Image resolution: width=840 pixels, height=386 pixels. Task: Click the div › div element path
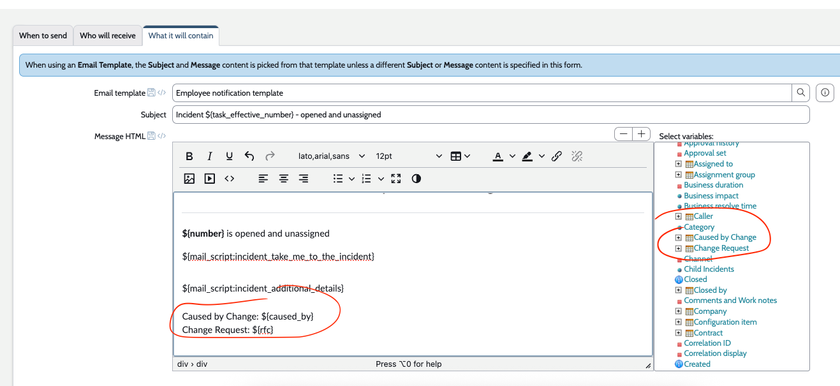192,364
